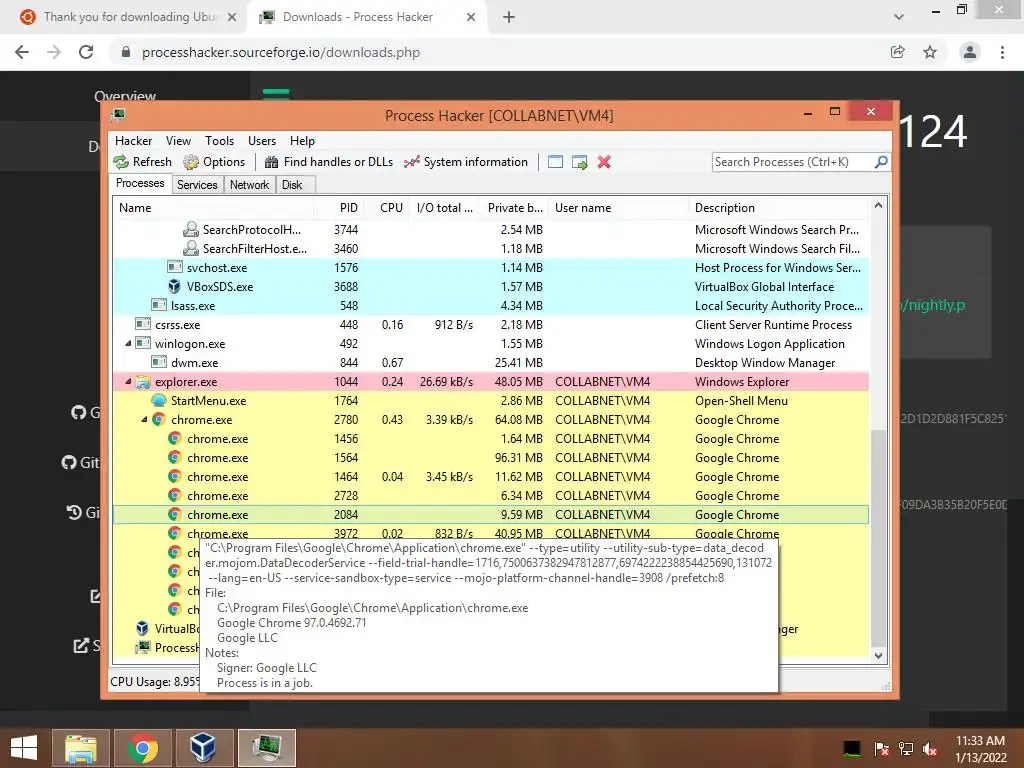Click the ProcessHacker process icon in list
This screenshot has width=1024, height=768.
(x=142, y=647)
